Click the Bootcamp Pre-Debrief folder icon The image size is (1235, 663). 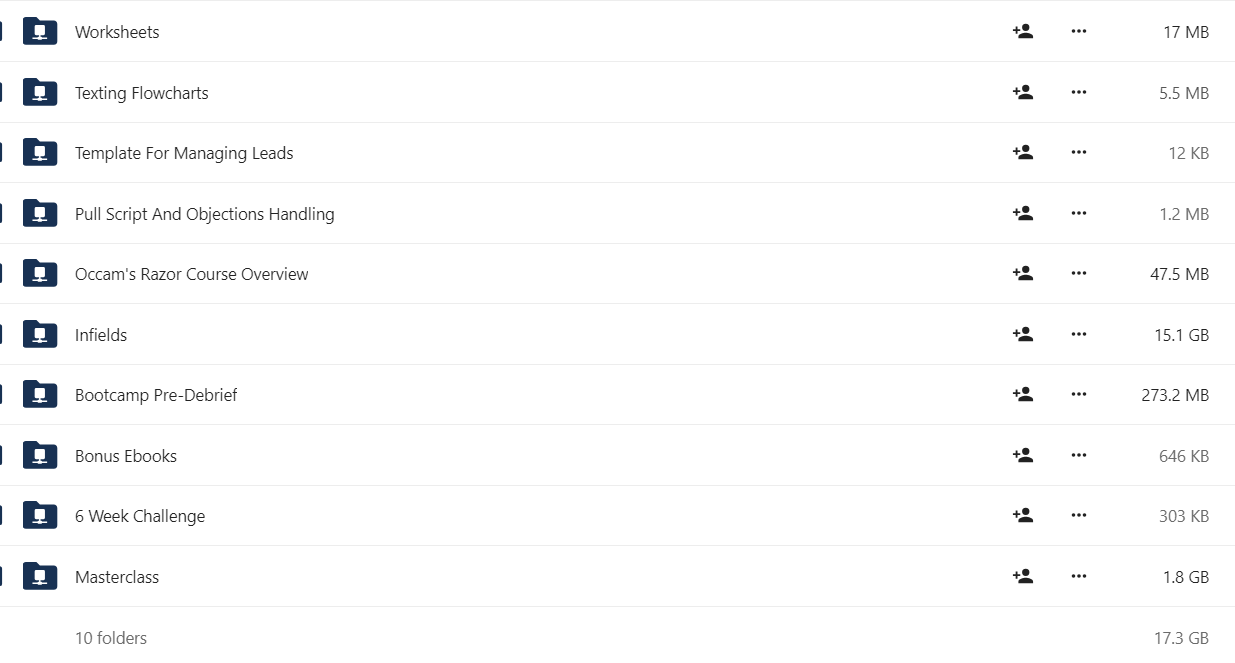[x=40, y=394]
